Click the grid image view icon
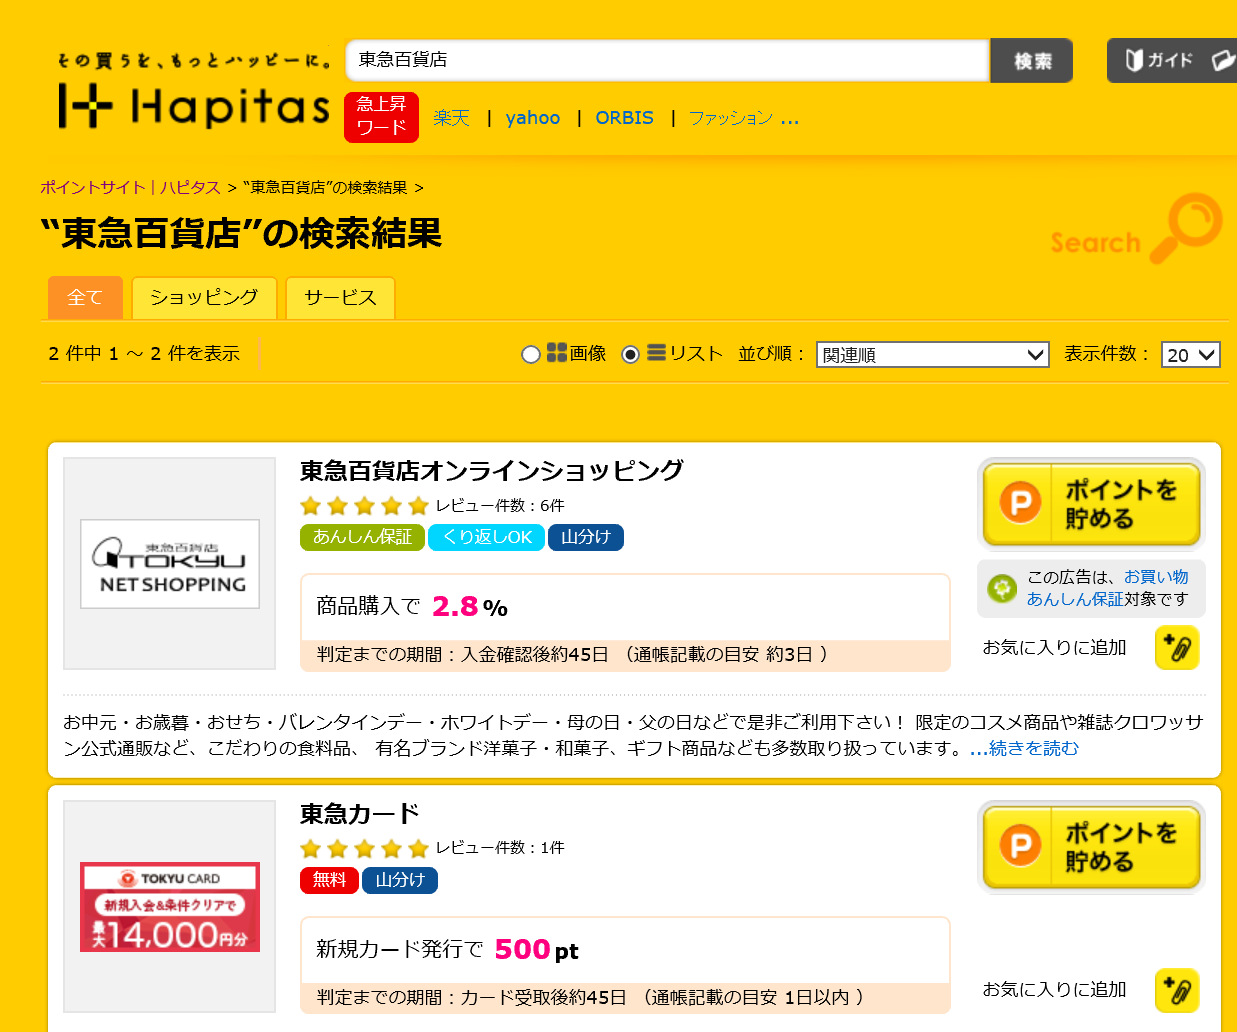This screenshot has width=1237, height=1032. point(557,353)
